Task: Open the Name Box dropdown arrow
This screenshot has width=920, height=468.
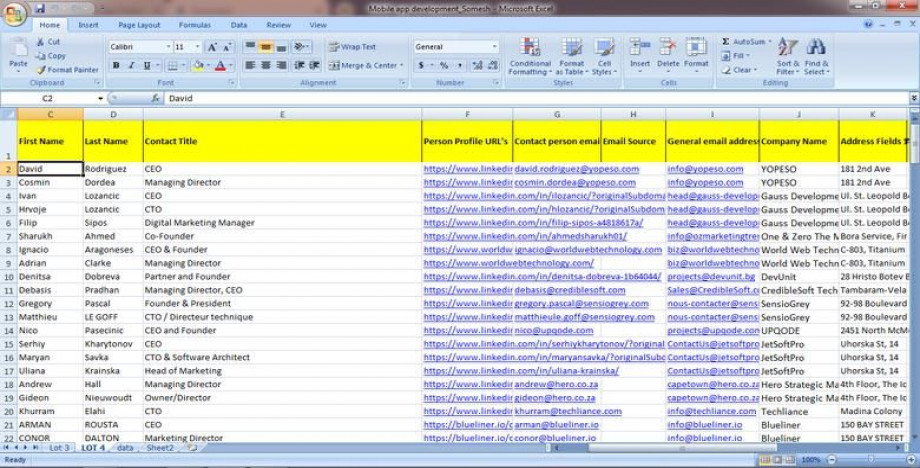Action: click(x=100, y=99)
